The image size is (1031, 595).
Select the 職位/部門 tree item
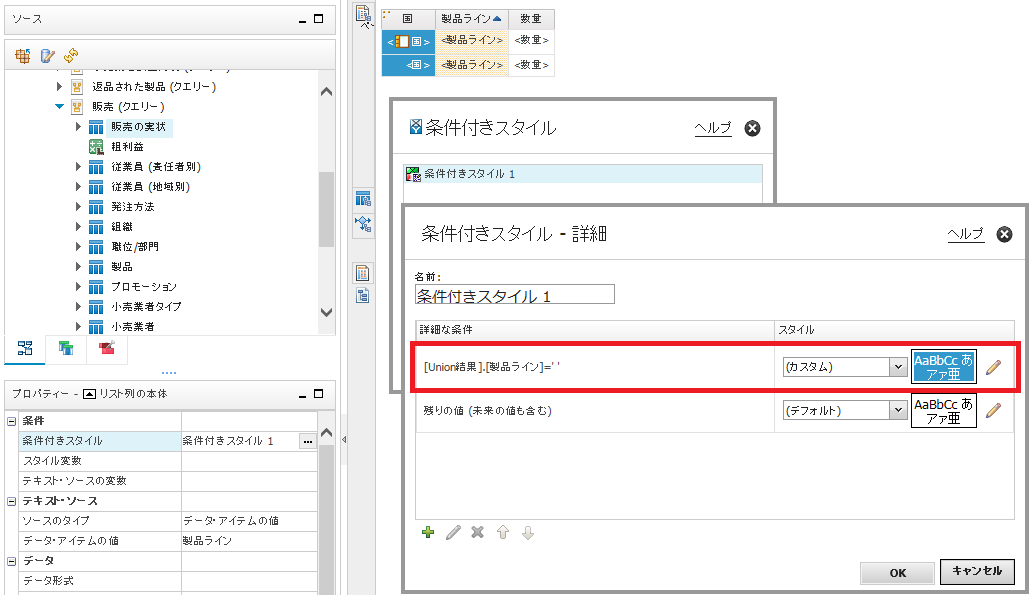[x=135, y=247]
